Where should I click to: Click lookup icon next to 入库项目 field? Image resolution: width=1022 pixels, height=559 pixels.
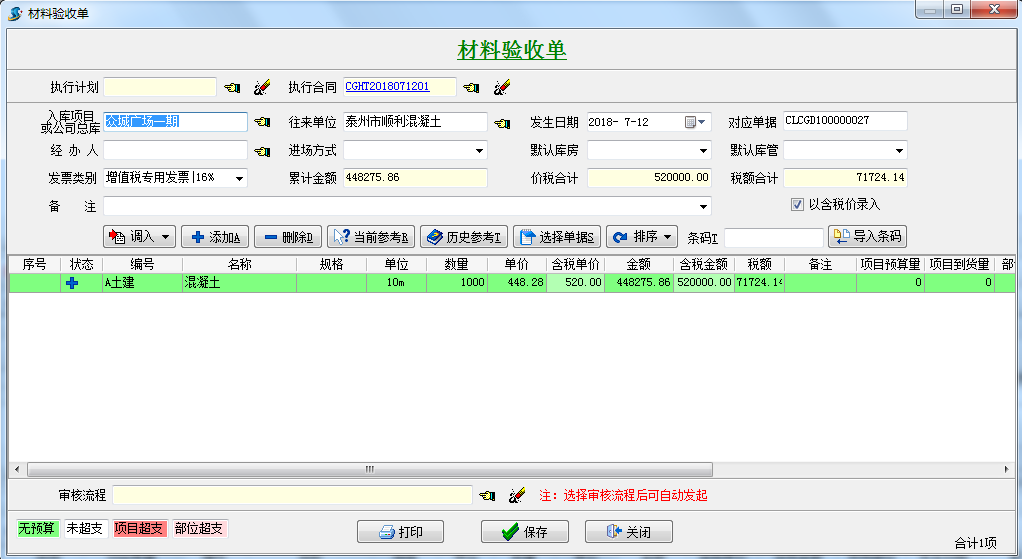[262, 122]
